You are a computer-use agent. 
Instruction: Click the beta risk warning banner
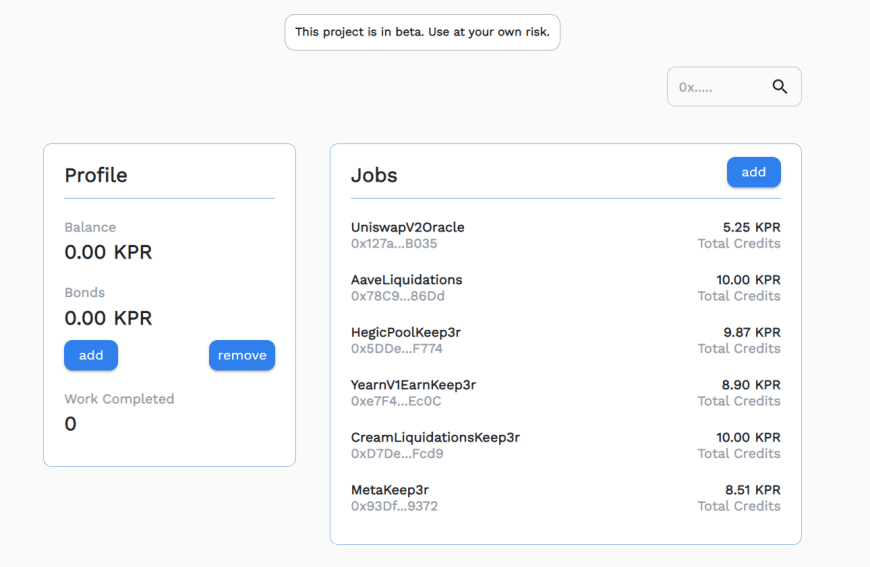422,32
